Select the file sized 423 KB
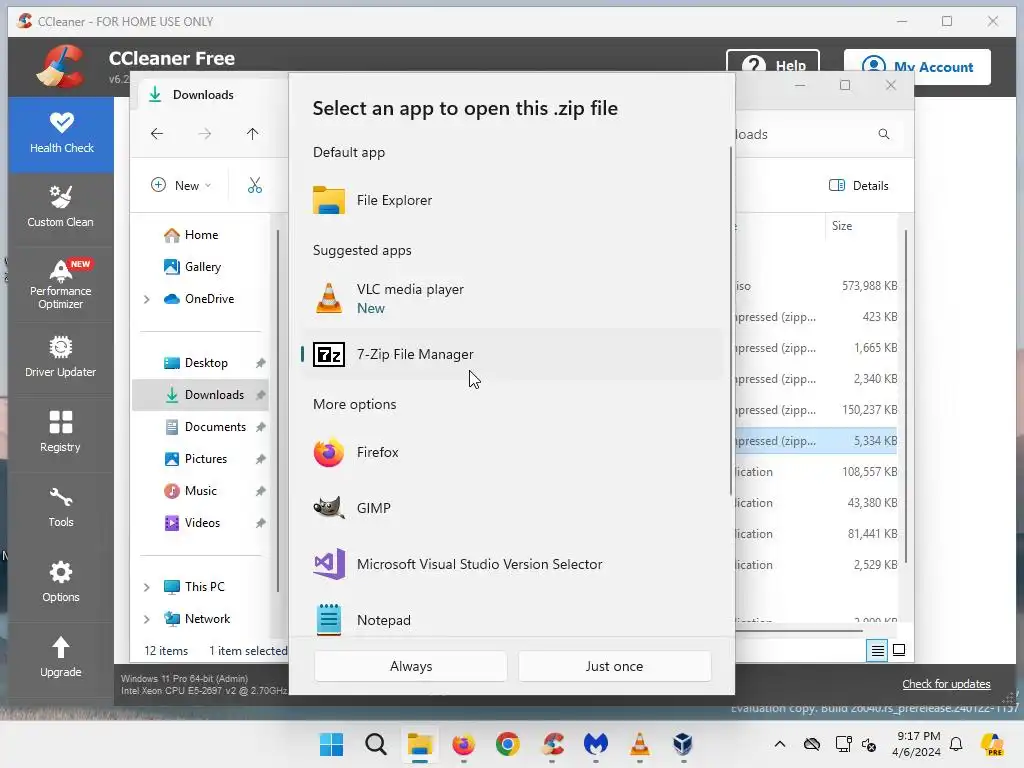1024x768 pixels. pyautogui.click(x=817, y=317)
